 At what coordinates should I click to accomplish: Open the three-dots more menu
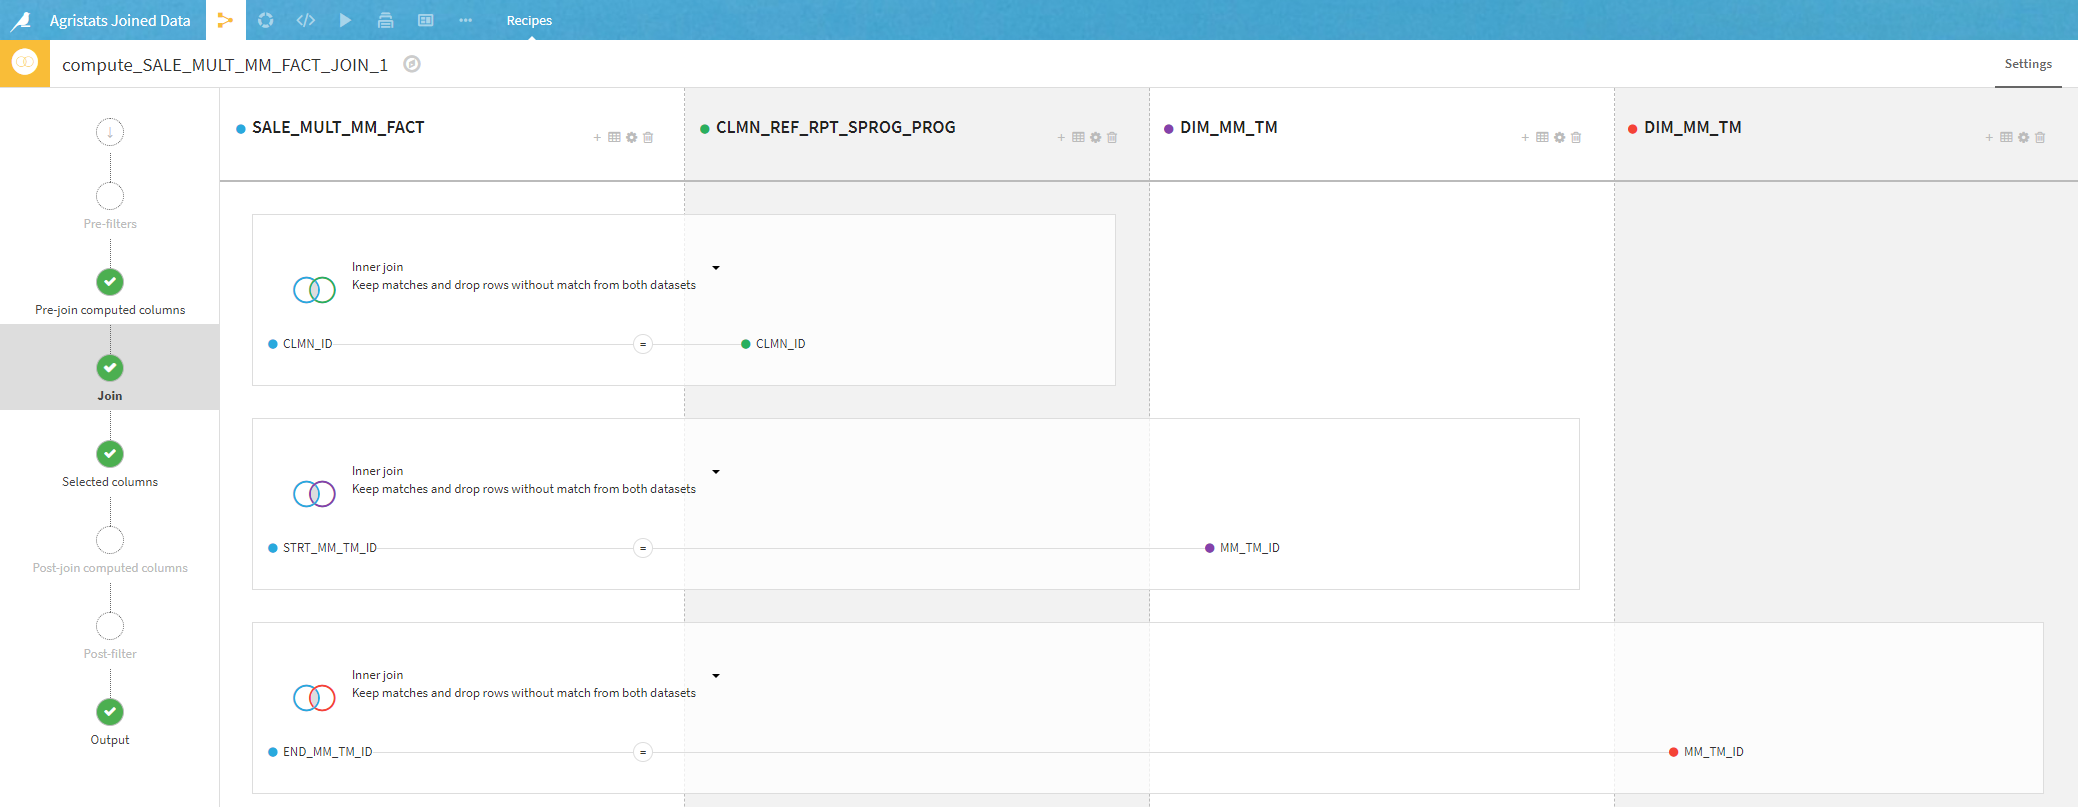click(465, 20)
